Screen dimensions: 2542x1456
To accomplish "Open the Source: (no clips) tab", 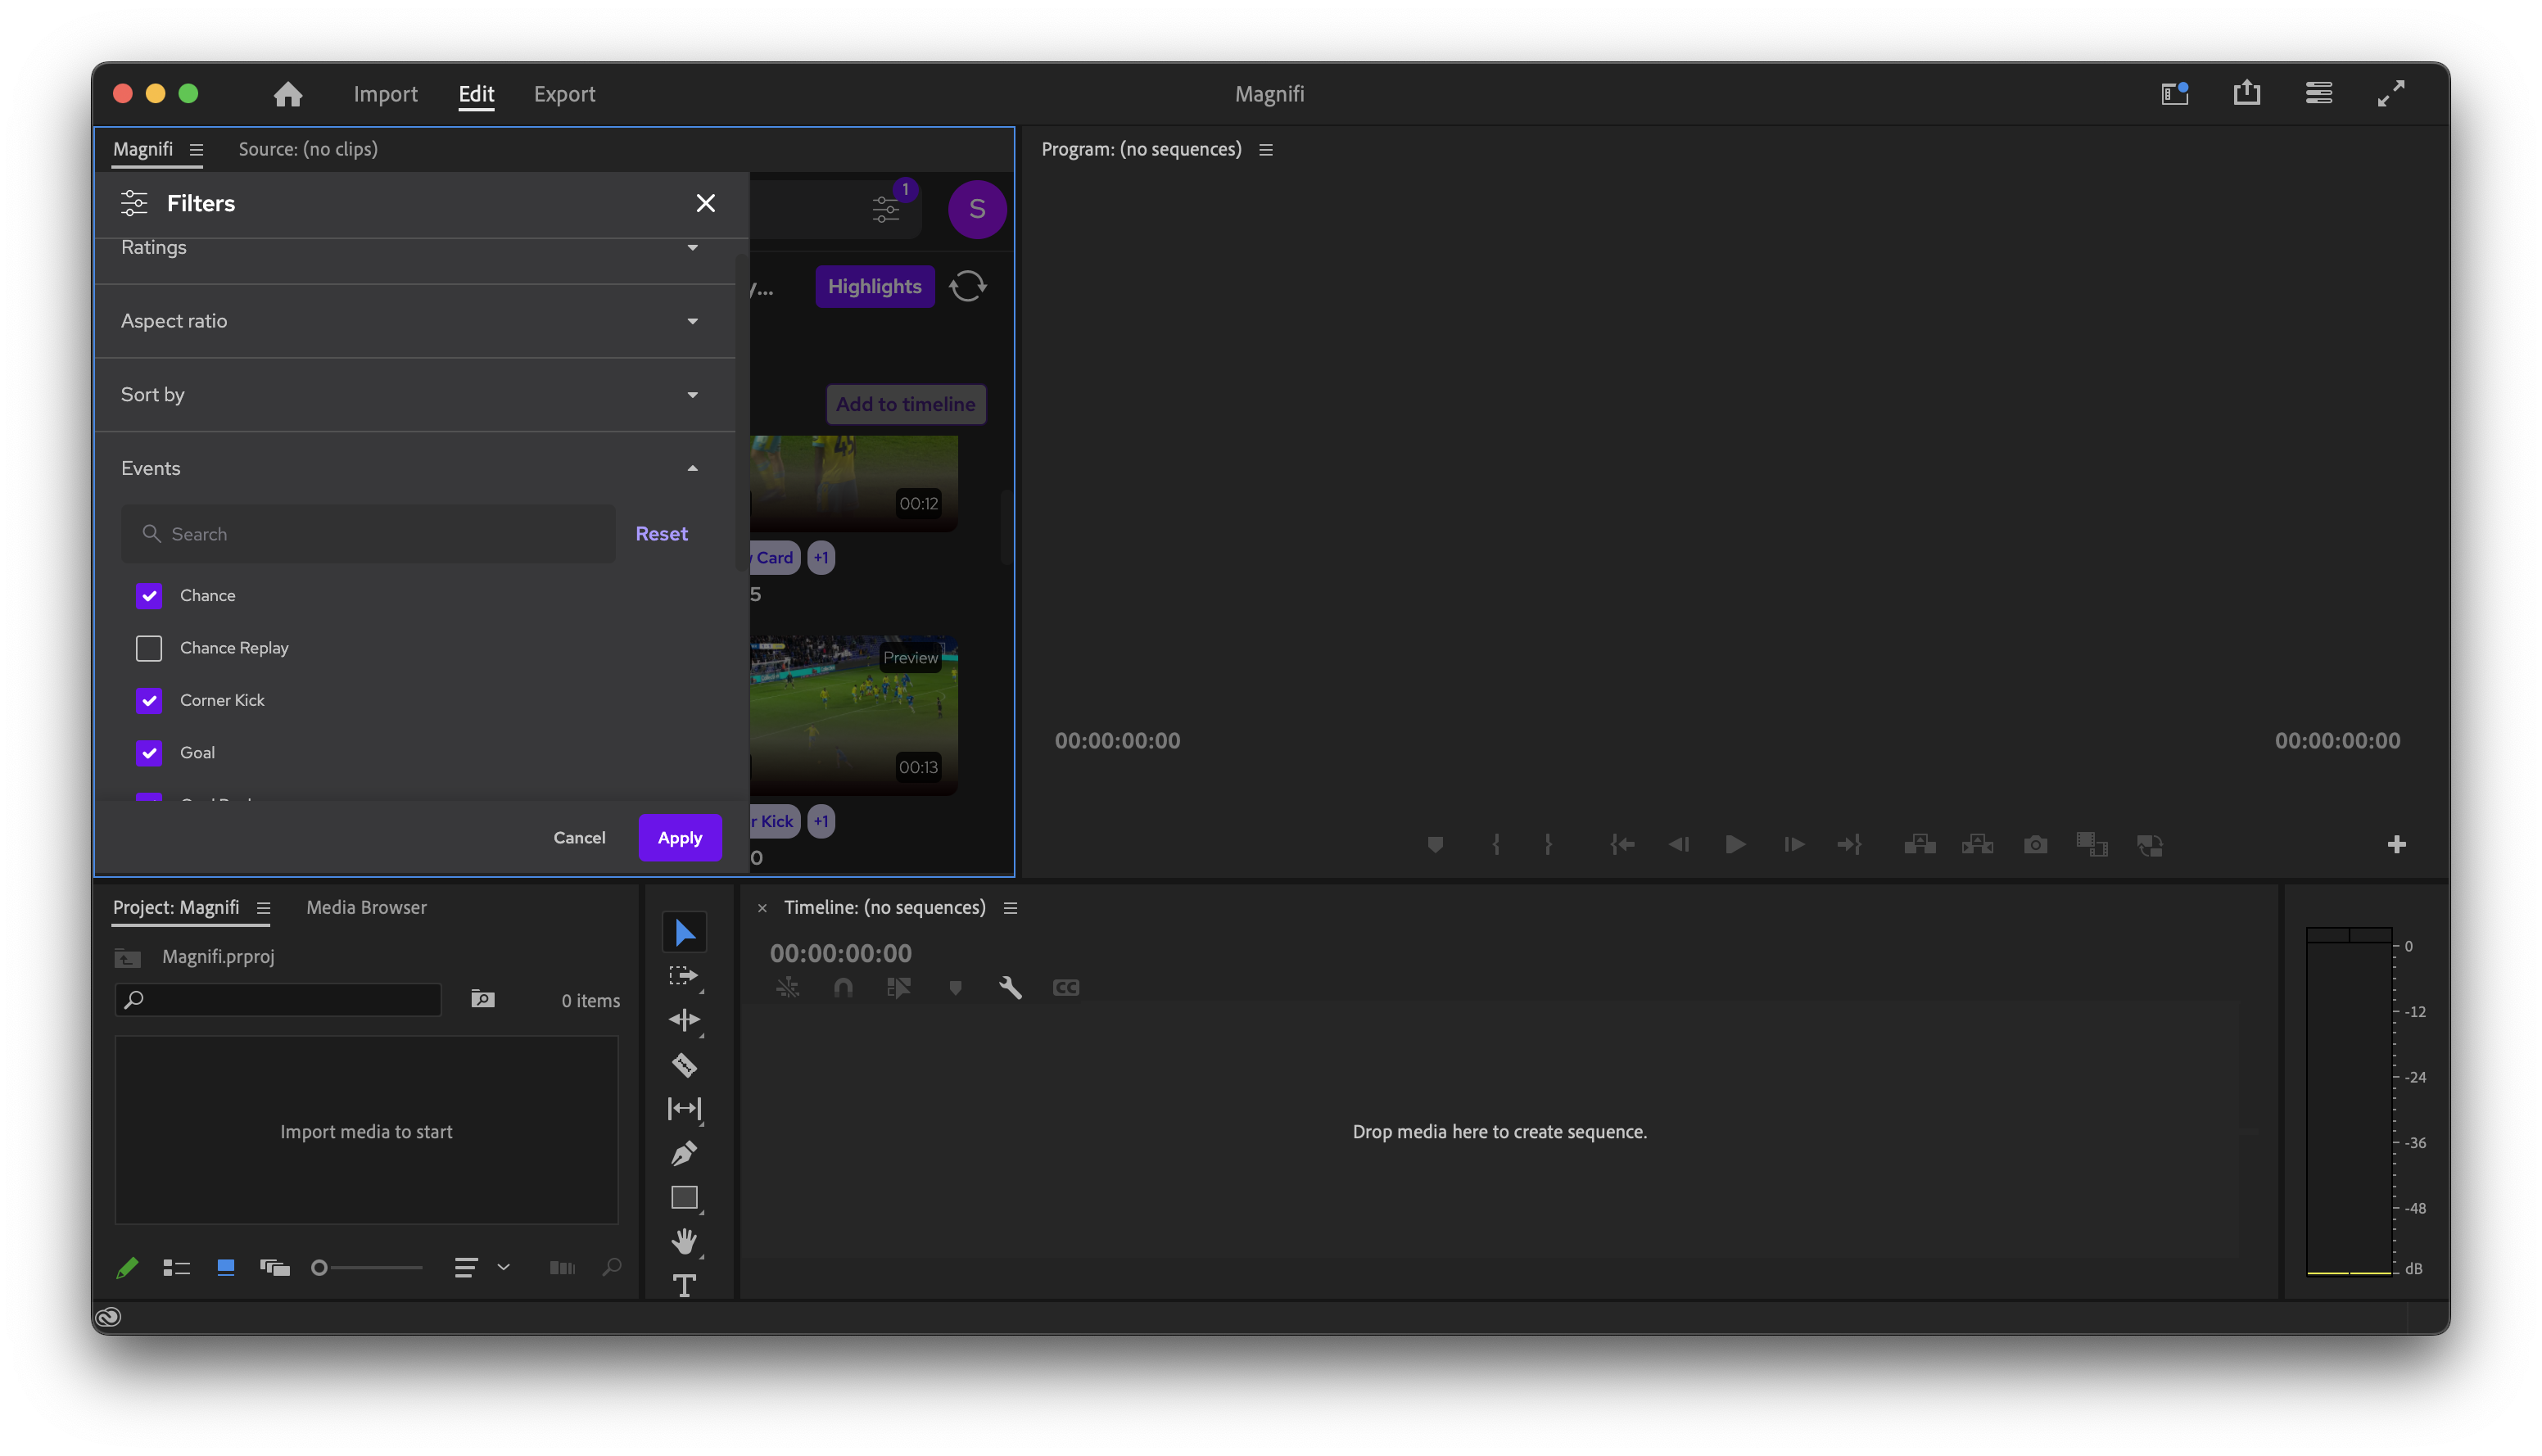I will coord(307,149).
